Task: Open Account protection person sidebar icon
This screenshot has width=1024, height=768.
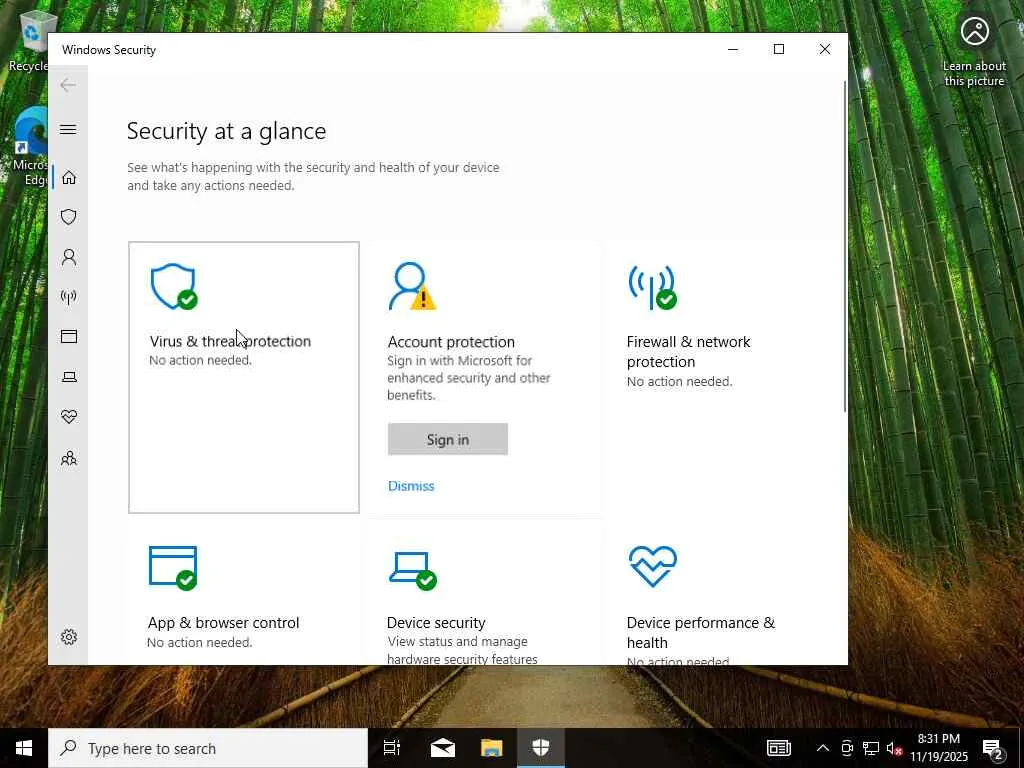Action: click(x=69, y=257)
